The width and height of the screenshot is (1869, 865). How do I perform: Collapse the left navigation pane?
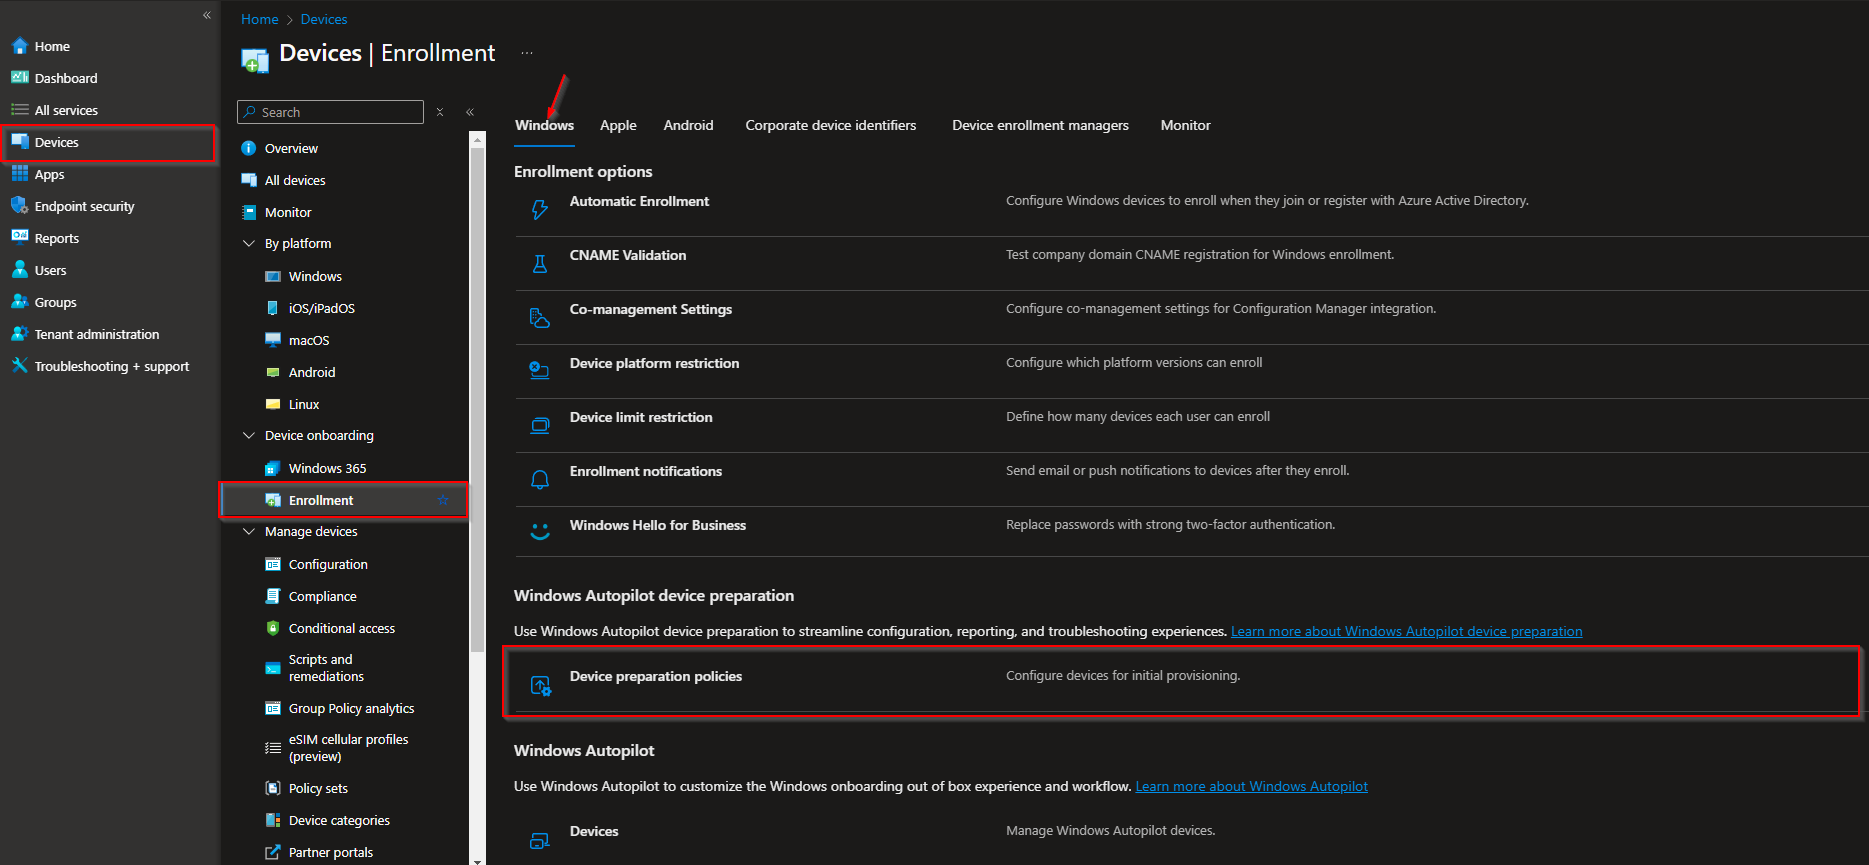pyautogui.click(x=207, y=15)
